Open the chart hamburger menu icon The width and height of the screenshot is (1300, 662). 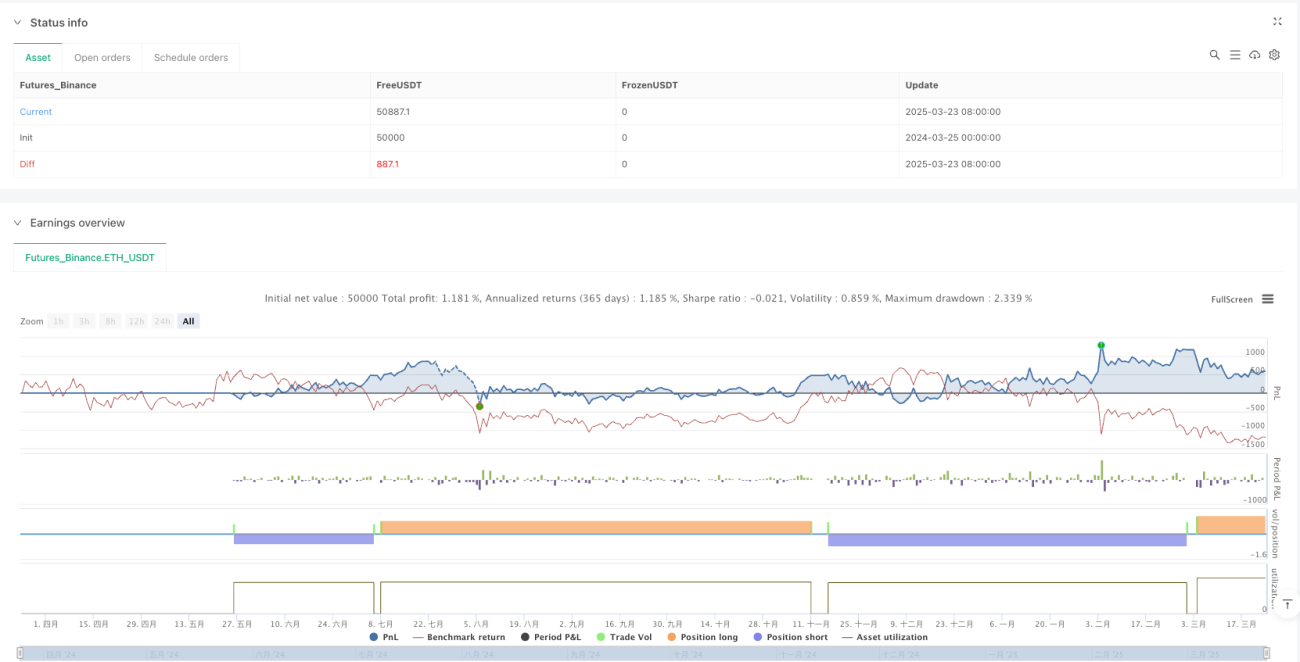coord(1268,299)
